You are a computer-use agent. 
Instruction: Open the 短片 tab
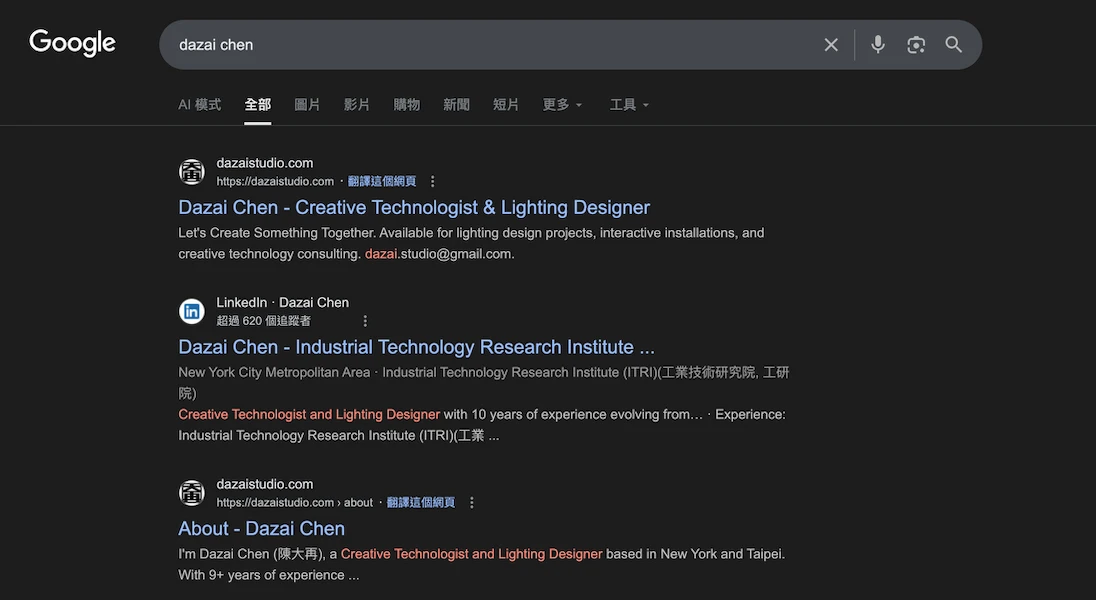[506, 105]
